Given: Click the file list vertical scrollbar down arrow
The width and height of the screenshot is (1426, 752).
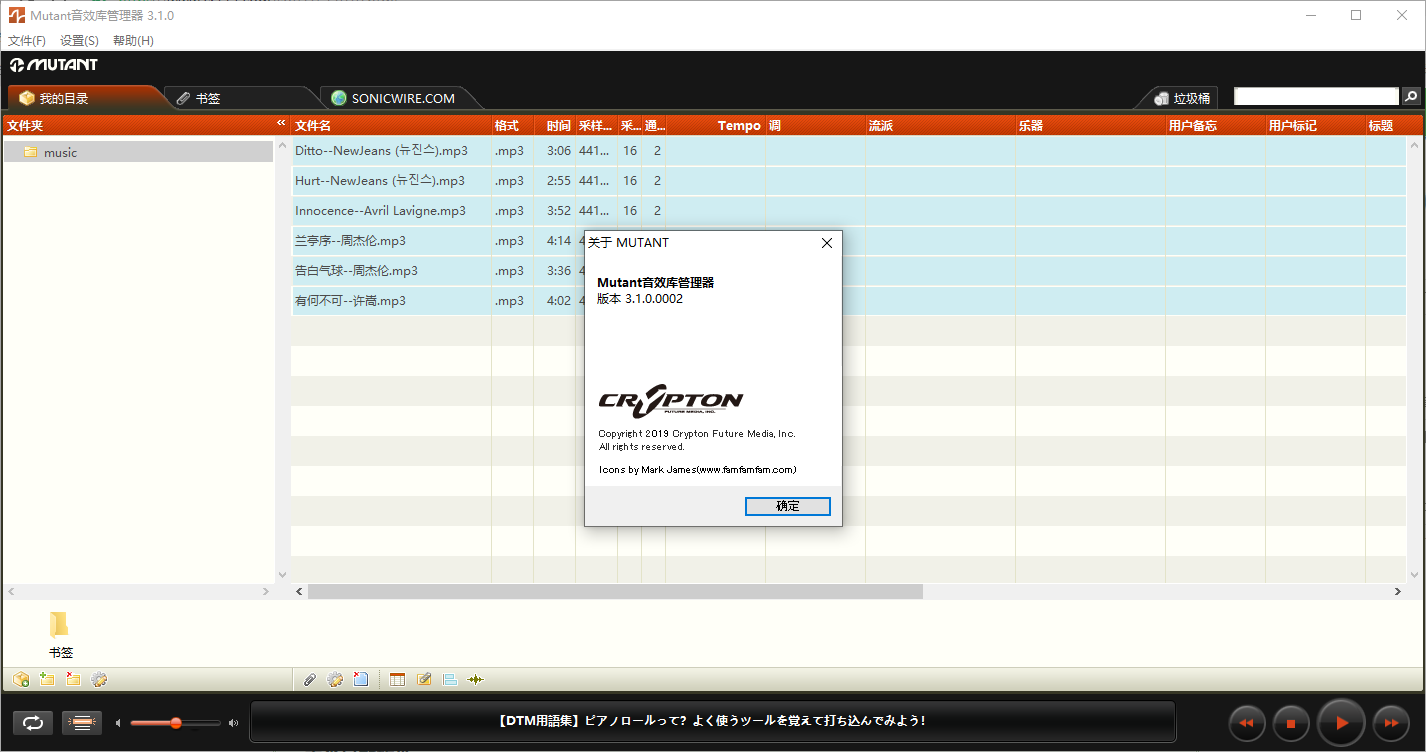Looking at the screenshot, I should tap(1415, 575).
